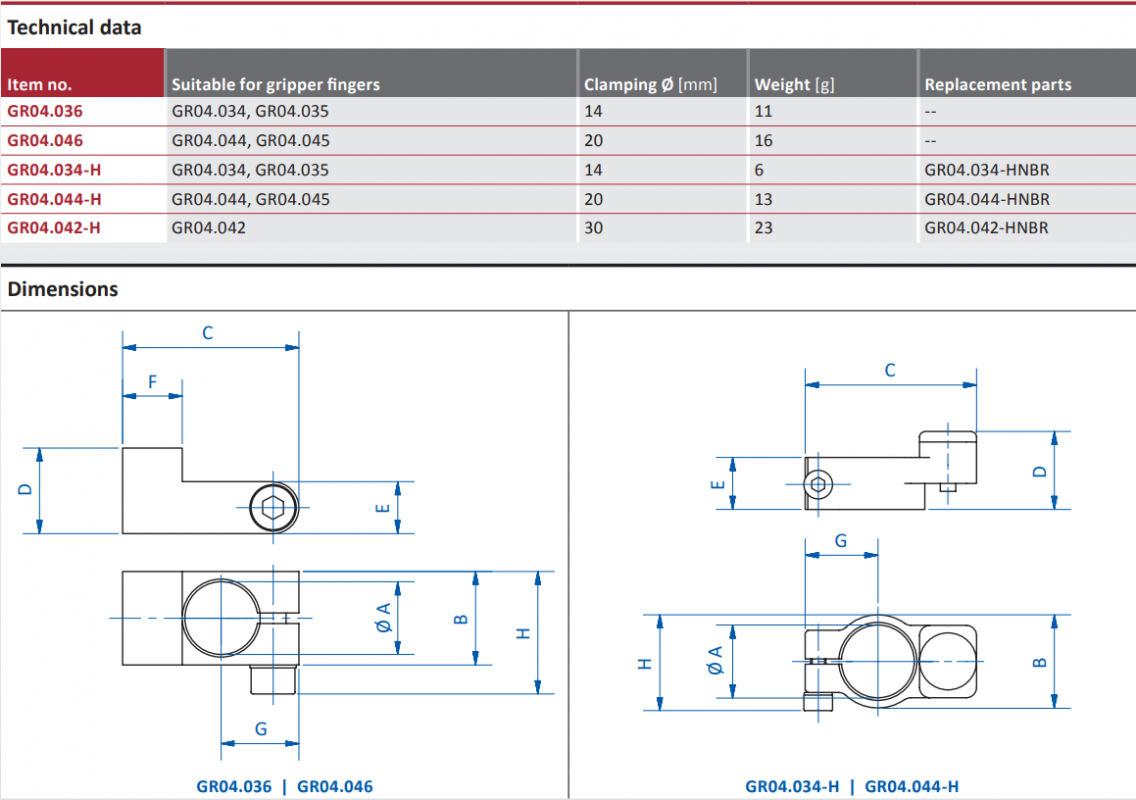Image resolution: width=1136 pixels, height=800 pixels.
Task: Click dimension label C in right drawing
Action: [x=890, y=370]
